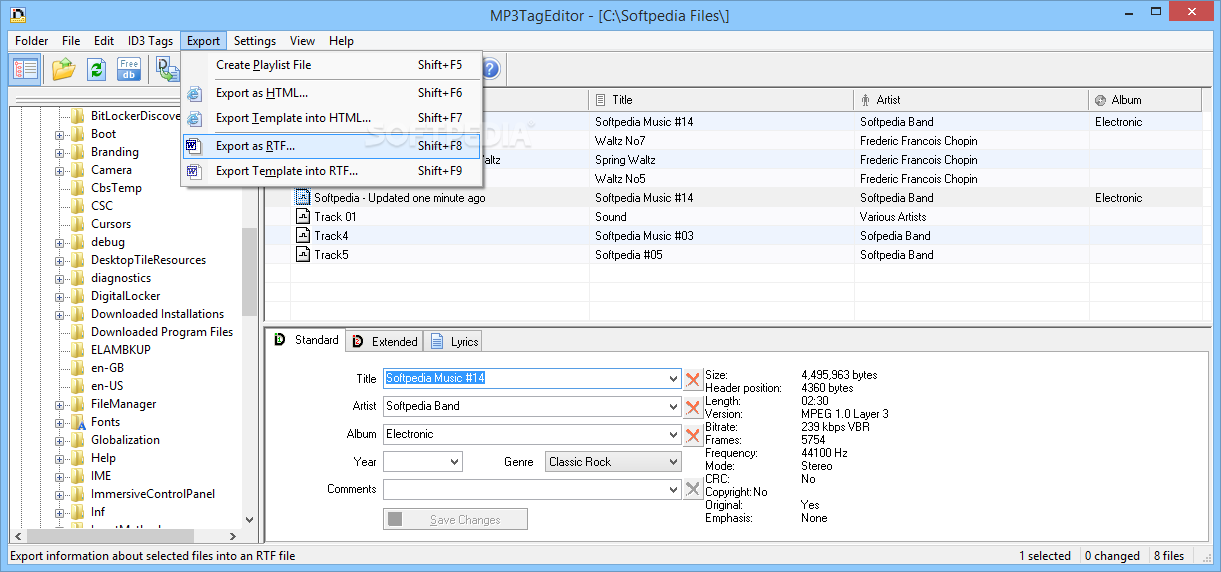Click the MP3TagEditor app icon in title bar
The width and height of the screenshot is (1221, 572).
pyautogui.click(x=15, y=15)
